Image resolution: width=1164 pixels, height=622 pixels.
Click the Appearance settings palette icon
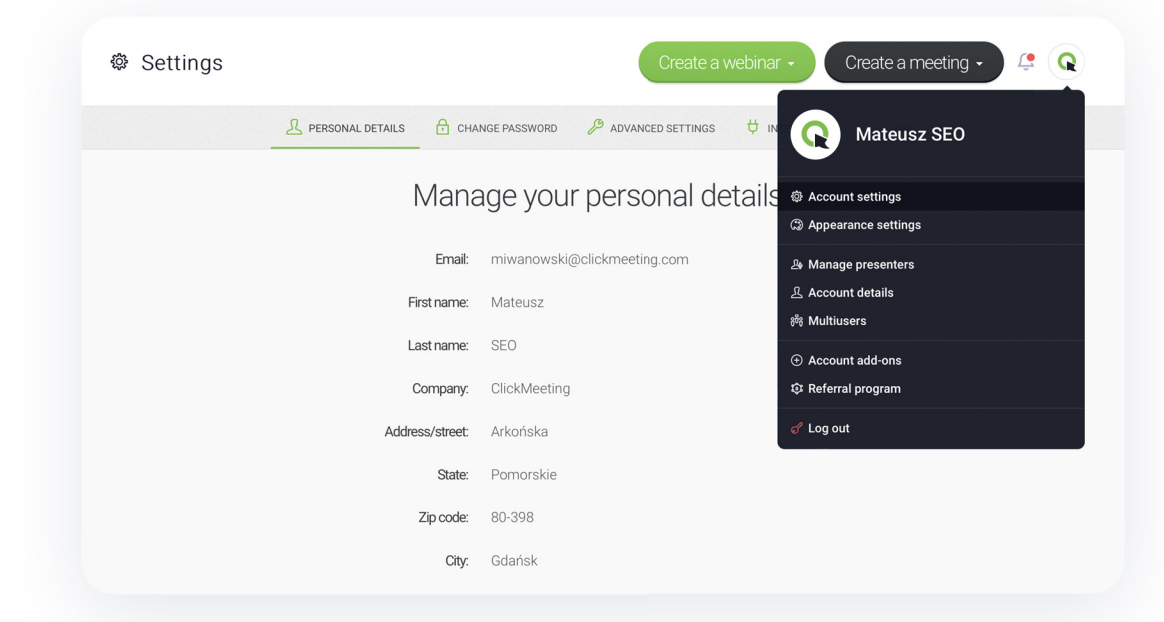click(797, 225)
